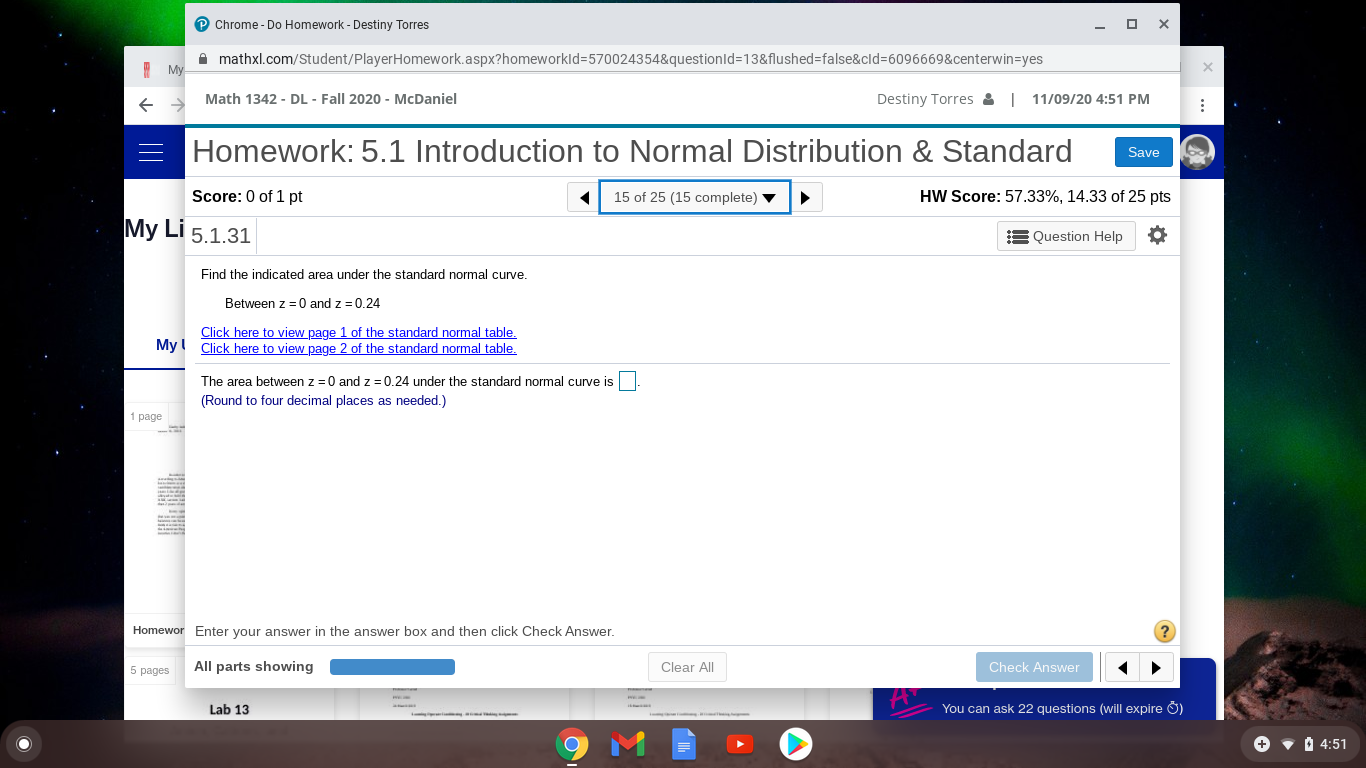Click the 'Score: 0 of 1 pt' text
Viewport: 1366px width, 768px height.
(247, 197)
